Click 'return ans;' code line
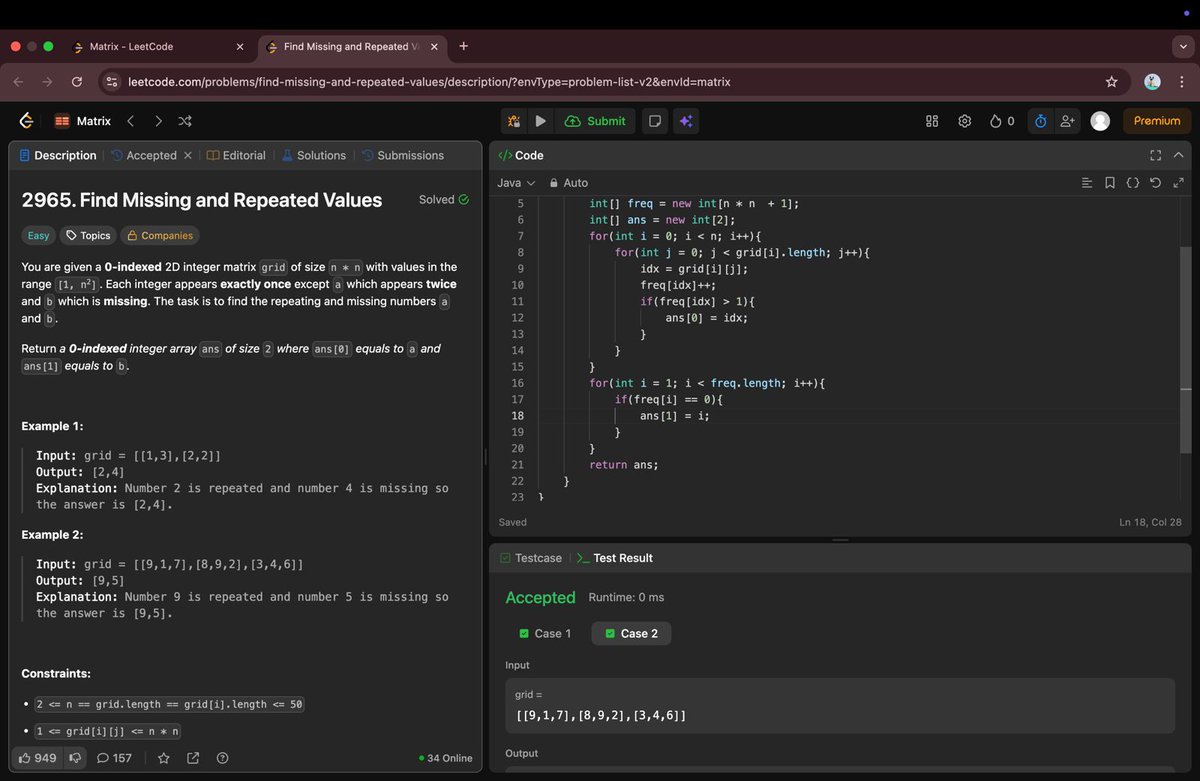Image resolution: width=1200 pixels, height=781 pixels. [623, 465]
